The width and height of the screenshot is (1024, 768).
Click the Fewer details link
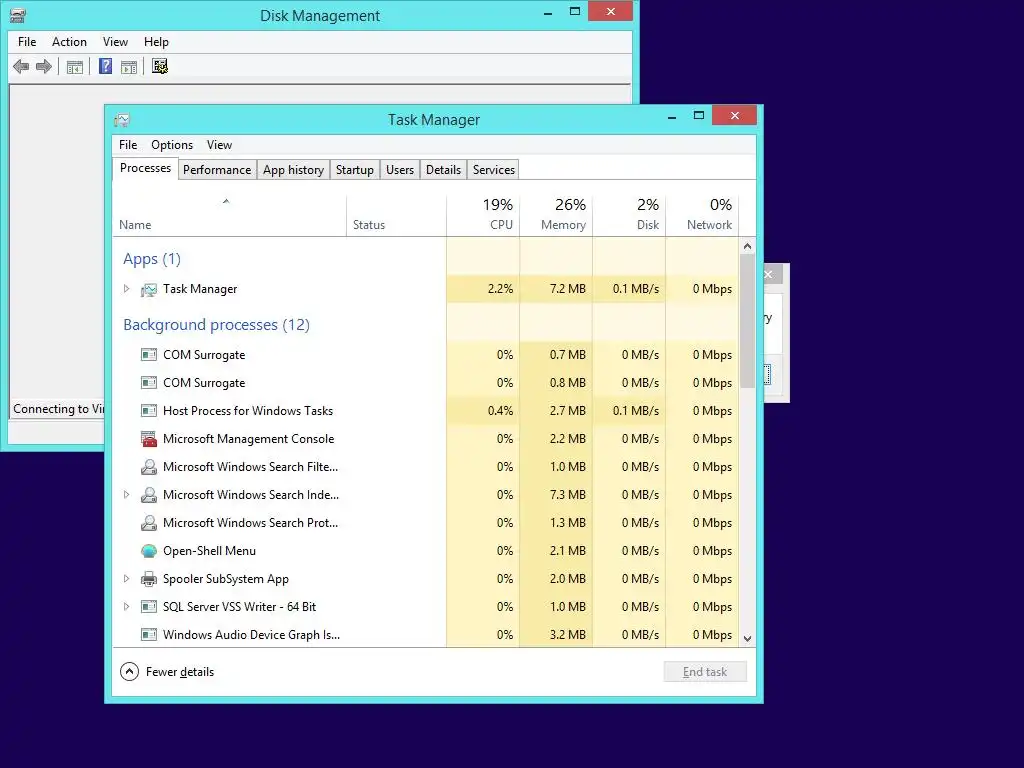coord(180,672)
